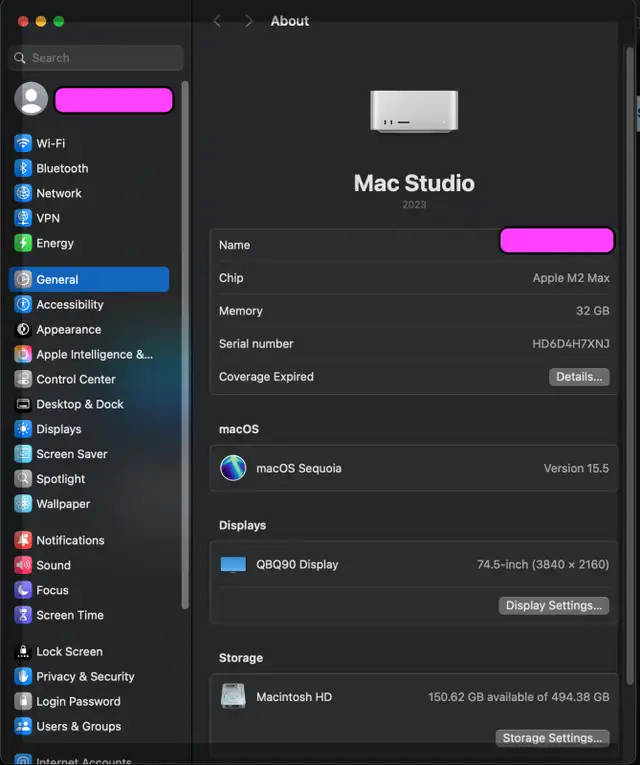Open Storage Settings button
Viewport: 640px width, 765px height.
(x=552, y=738)
